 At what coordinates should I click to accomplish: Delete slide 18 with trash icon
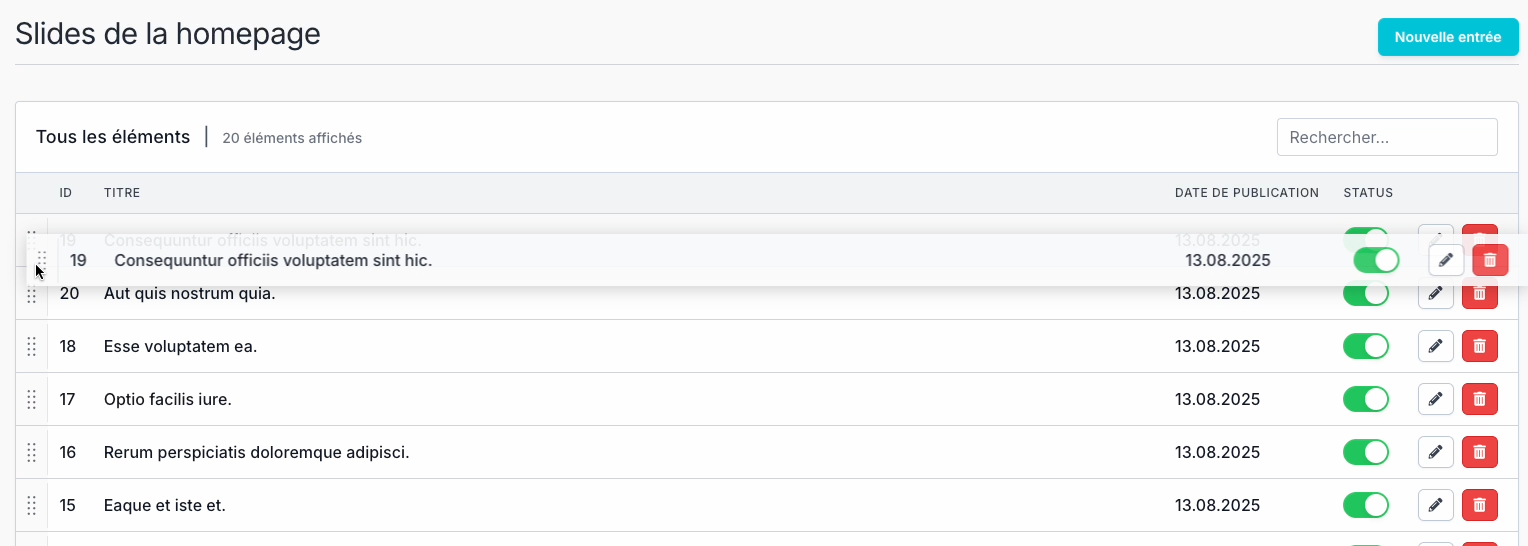pos(1479,346)
